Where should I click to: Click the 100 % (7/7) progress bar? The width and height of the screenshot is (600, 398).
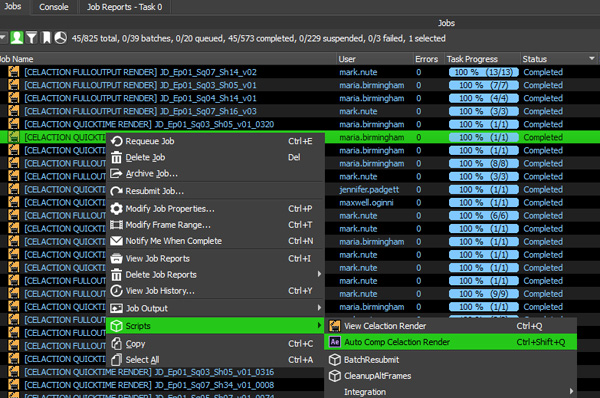pos(484,85)
